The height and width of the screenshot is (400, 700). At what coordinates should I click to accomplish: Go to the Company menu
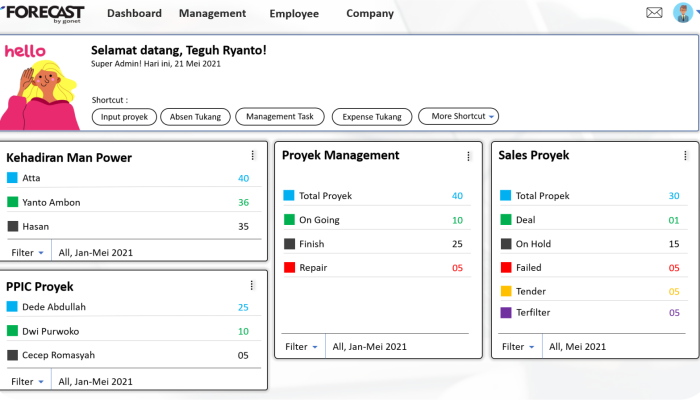(x=370, y=13)
